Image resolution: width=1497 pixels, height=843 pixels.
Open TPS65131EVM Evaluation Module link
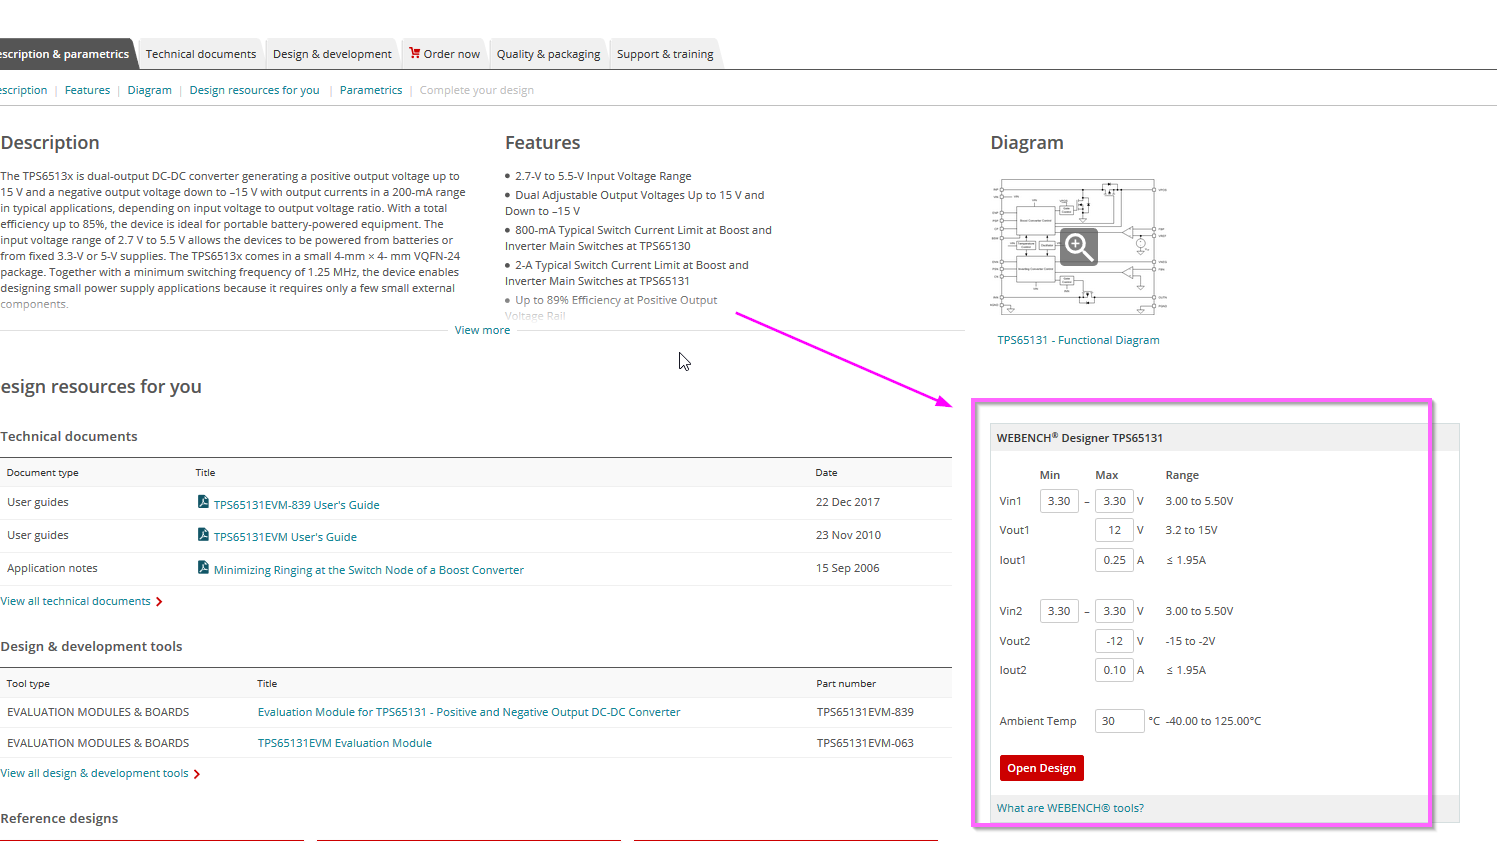345,743
